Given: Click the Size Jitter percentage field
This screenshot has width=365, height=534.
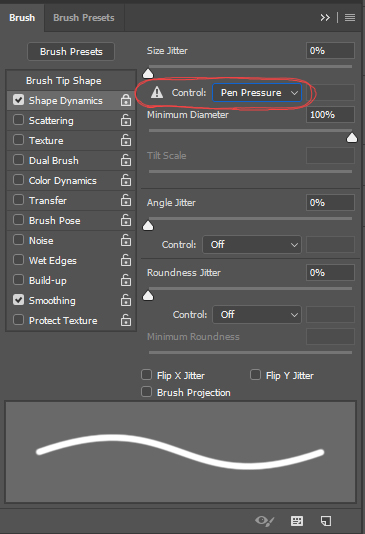Looking at the screenshot, I should coord(330,51).
